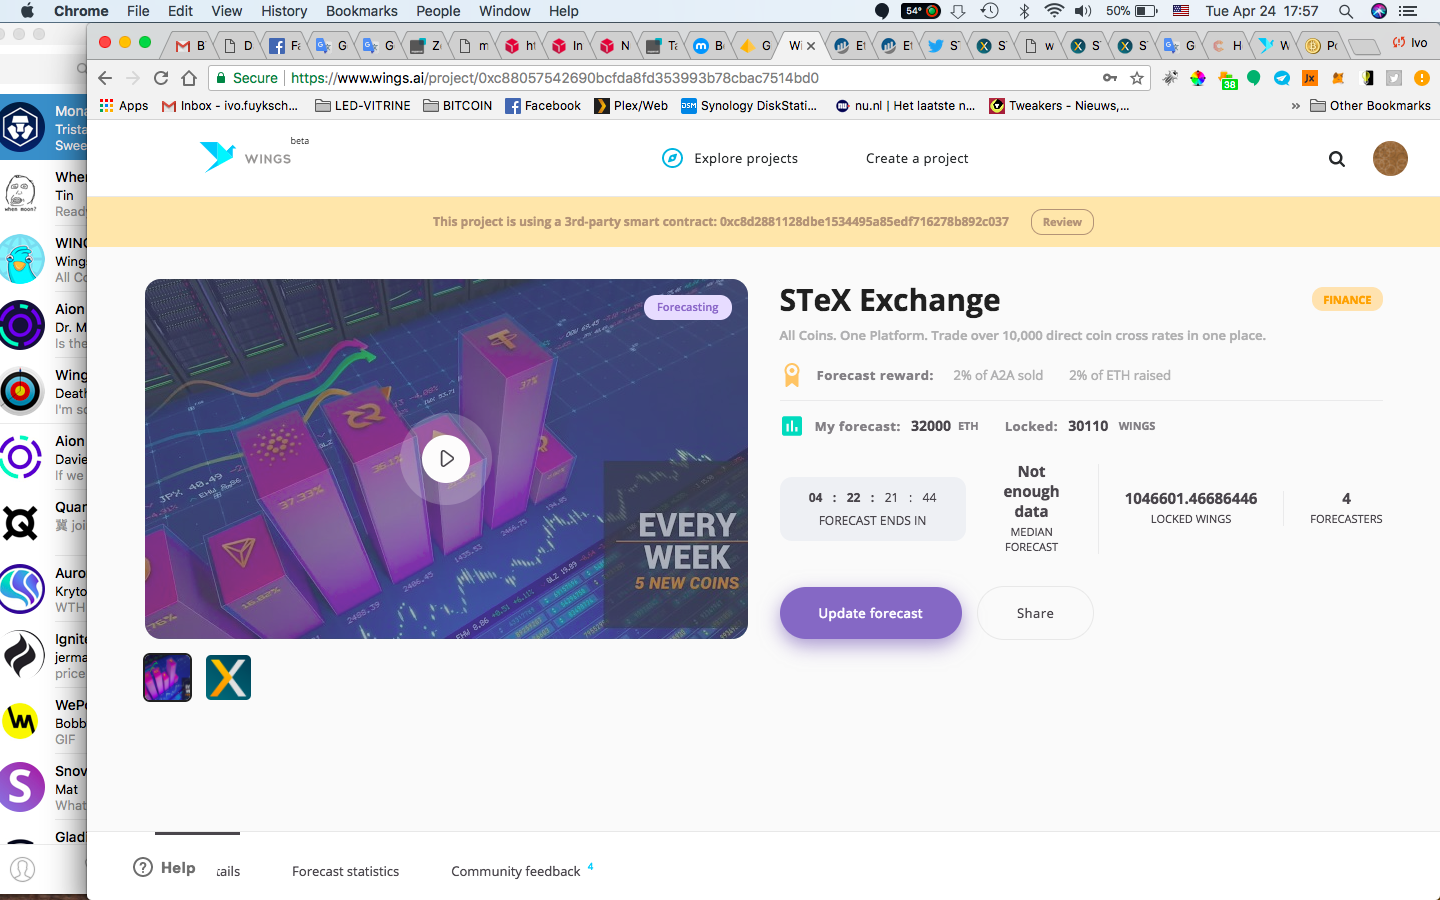Click the forecast reward ribbon icon
The height and width of the screenshot is (900, 1440).
[x=792, y=375]
